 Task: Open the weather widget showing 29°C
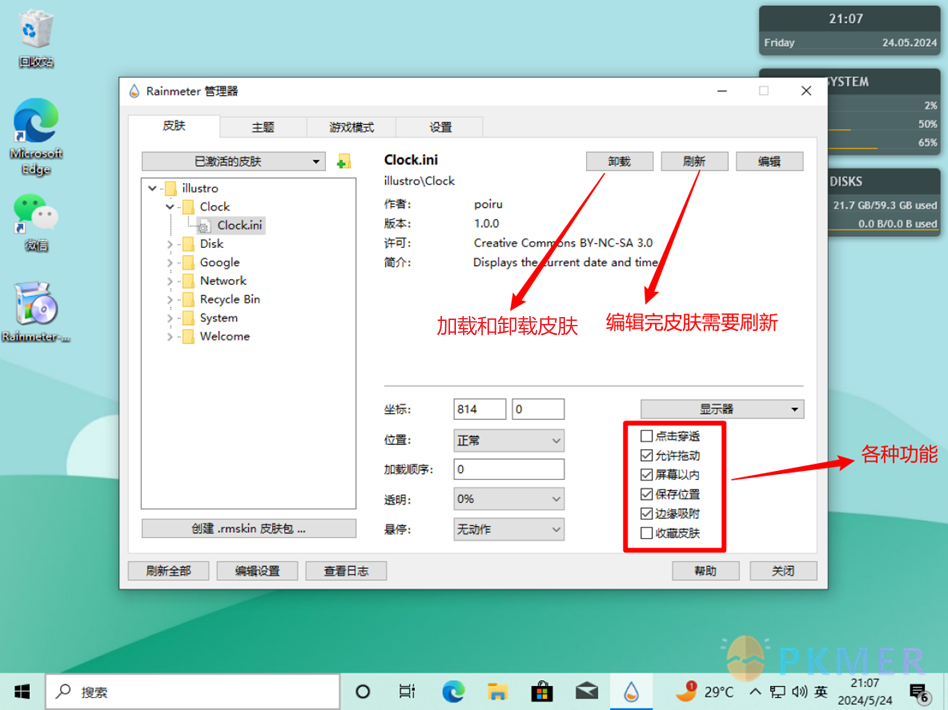pyautogui.click(x=704, y=691)
